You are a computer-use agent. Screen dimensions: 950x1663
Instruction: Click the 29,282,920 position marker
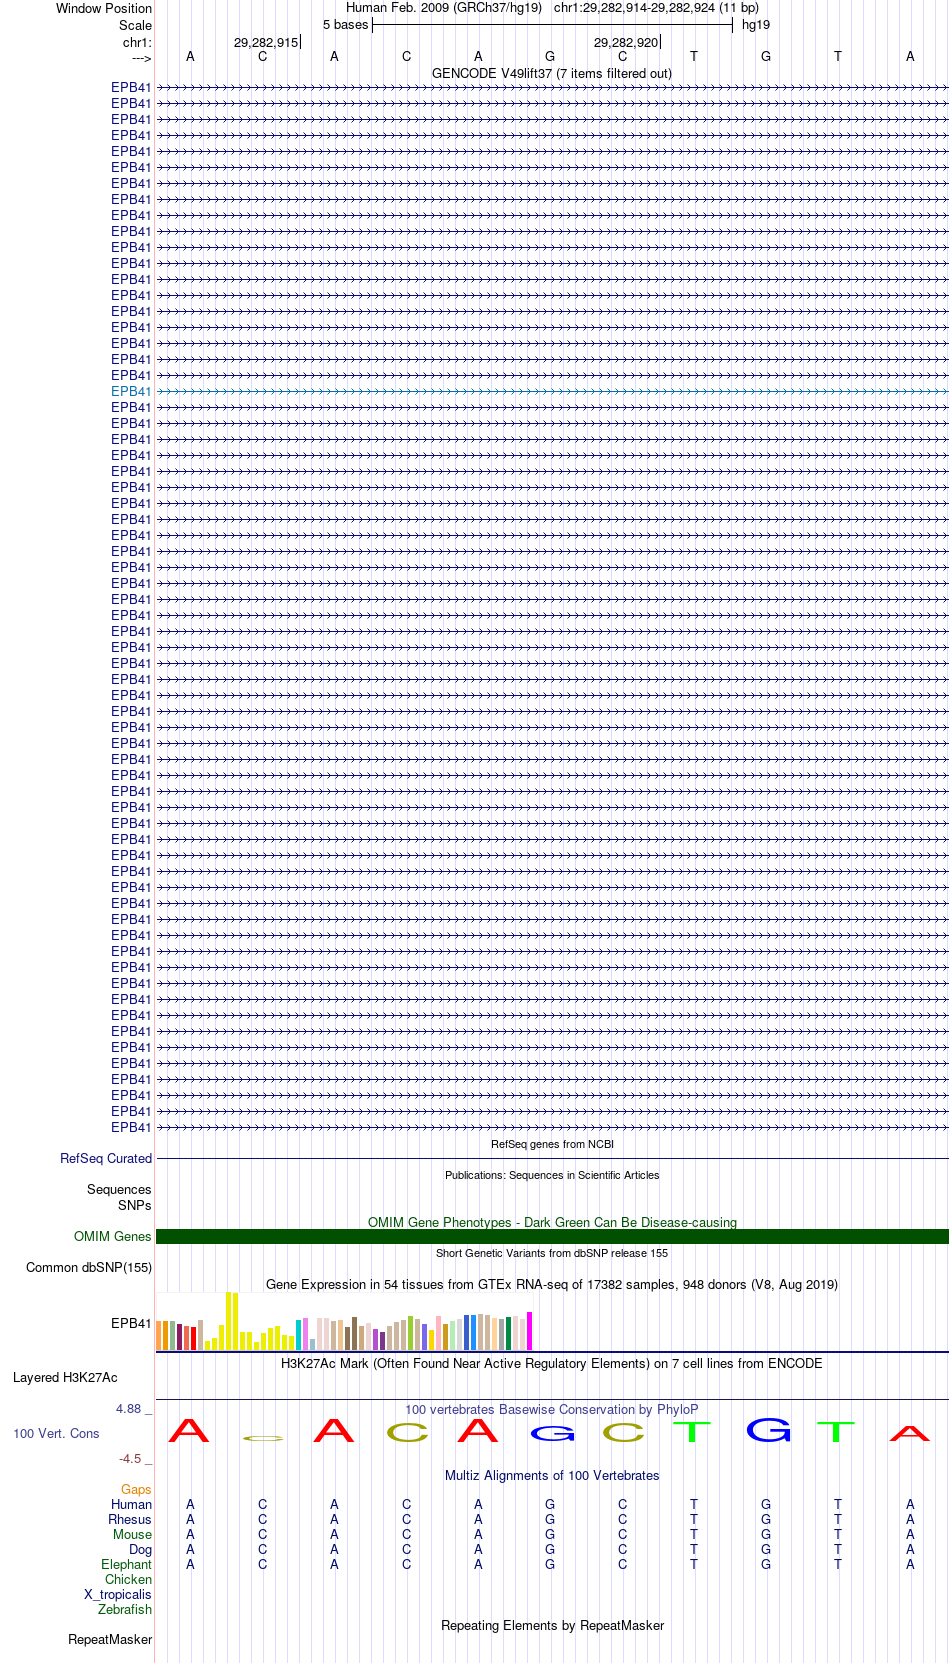(x=626, y=42)
